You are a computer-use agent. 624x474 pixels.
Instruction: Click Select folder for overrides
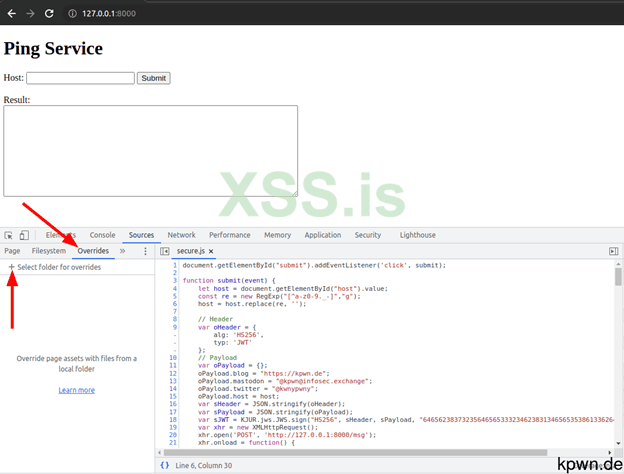click(x=55, y=267)
